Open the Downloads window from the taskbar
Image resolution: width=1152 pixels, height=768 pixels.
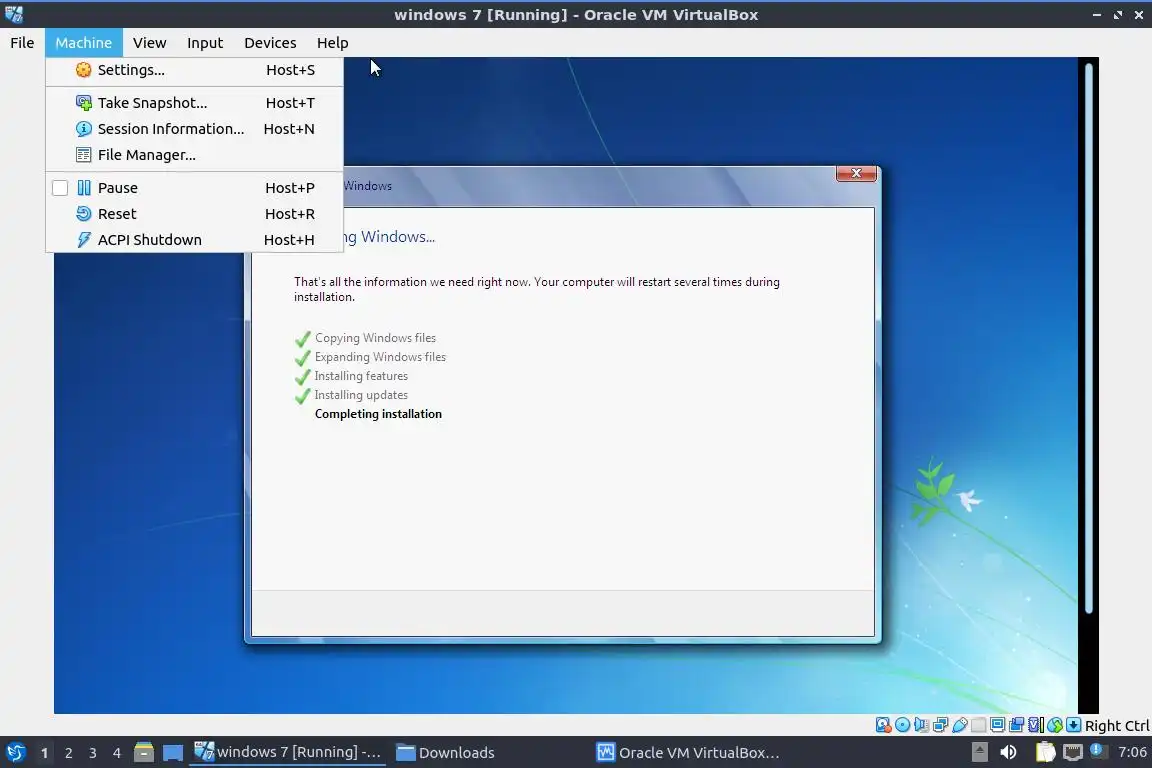coord(445,753)
